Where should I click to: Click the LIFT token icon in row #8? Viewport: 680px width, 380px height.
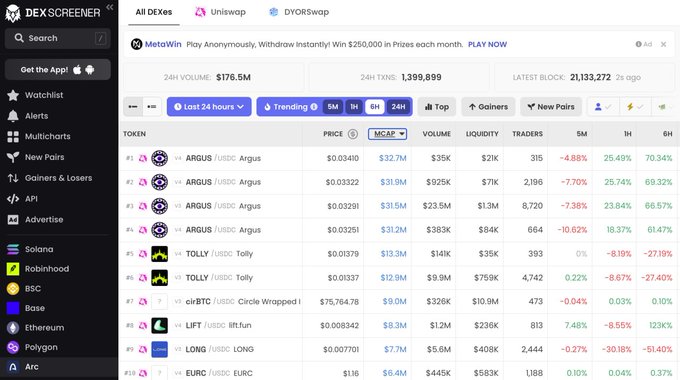[160, 325]
